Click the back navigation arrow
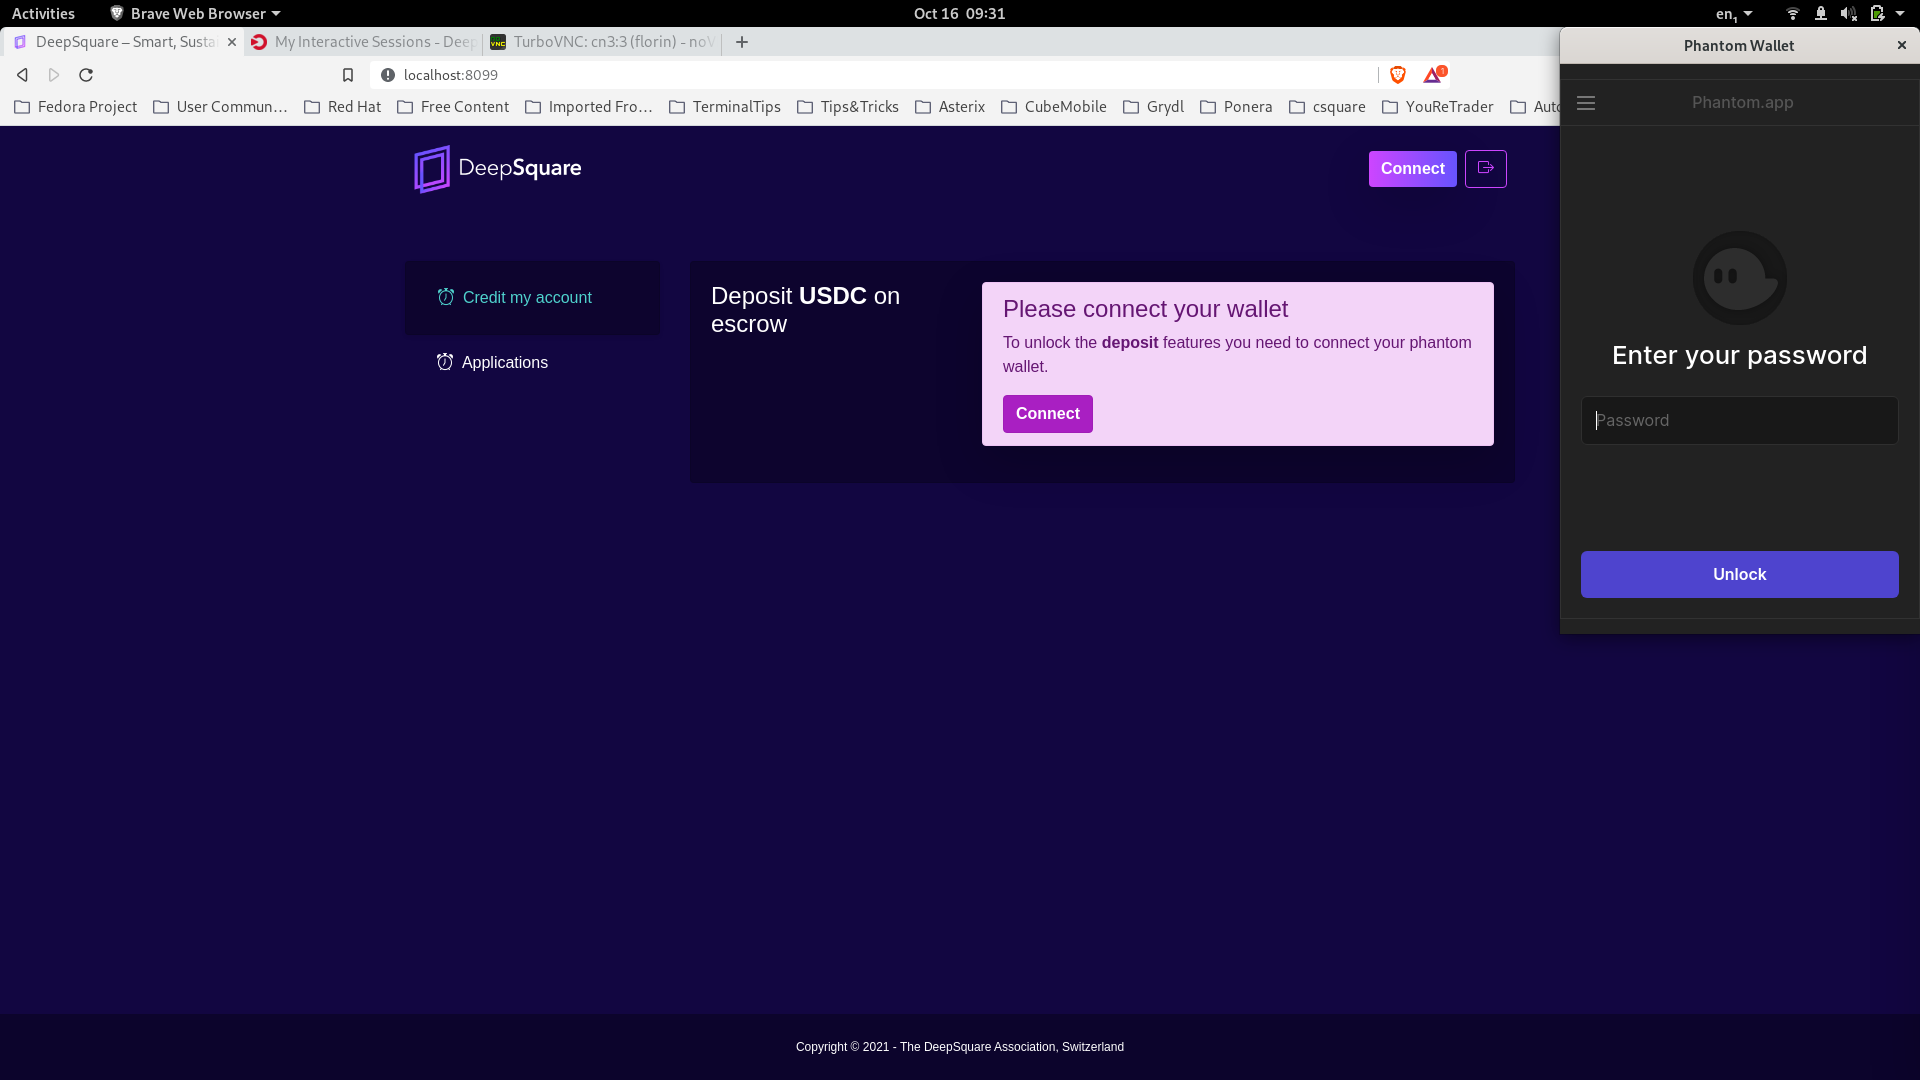1920x1080 pixels. click(22, 75)
